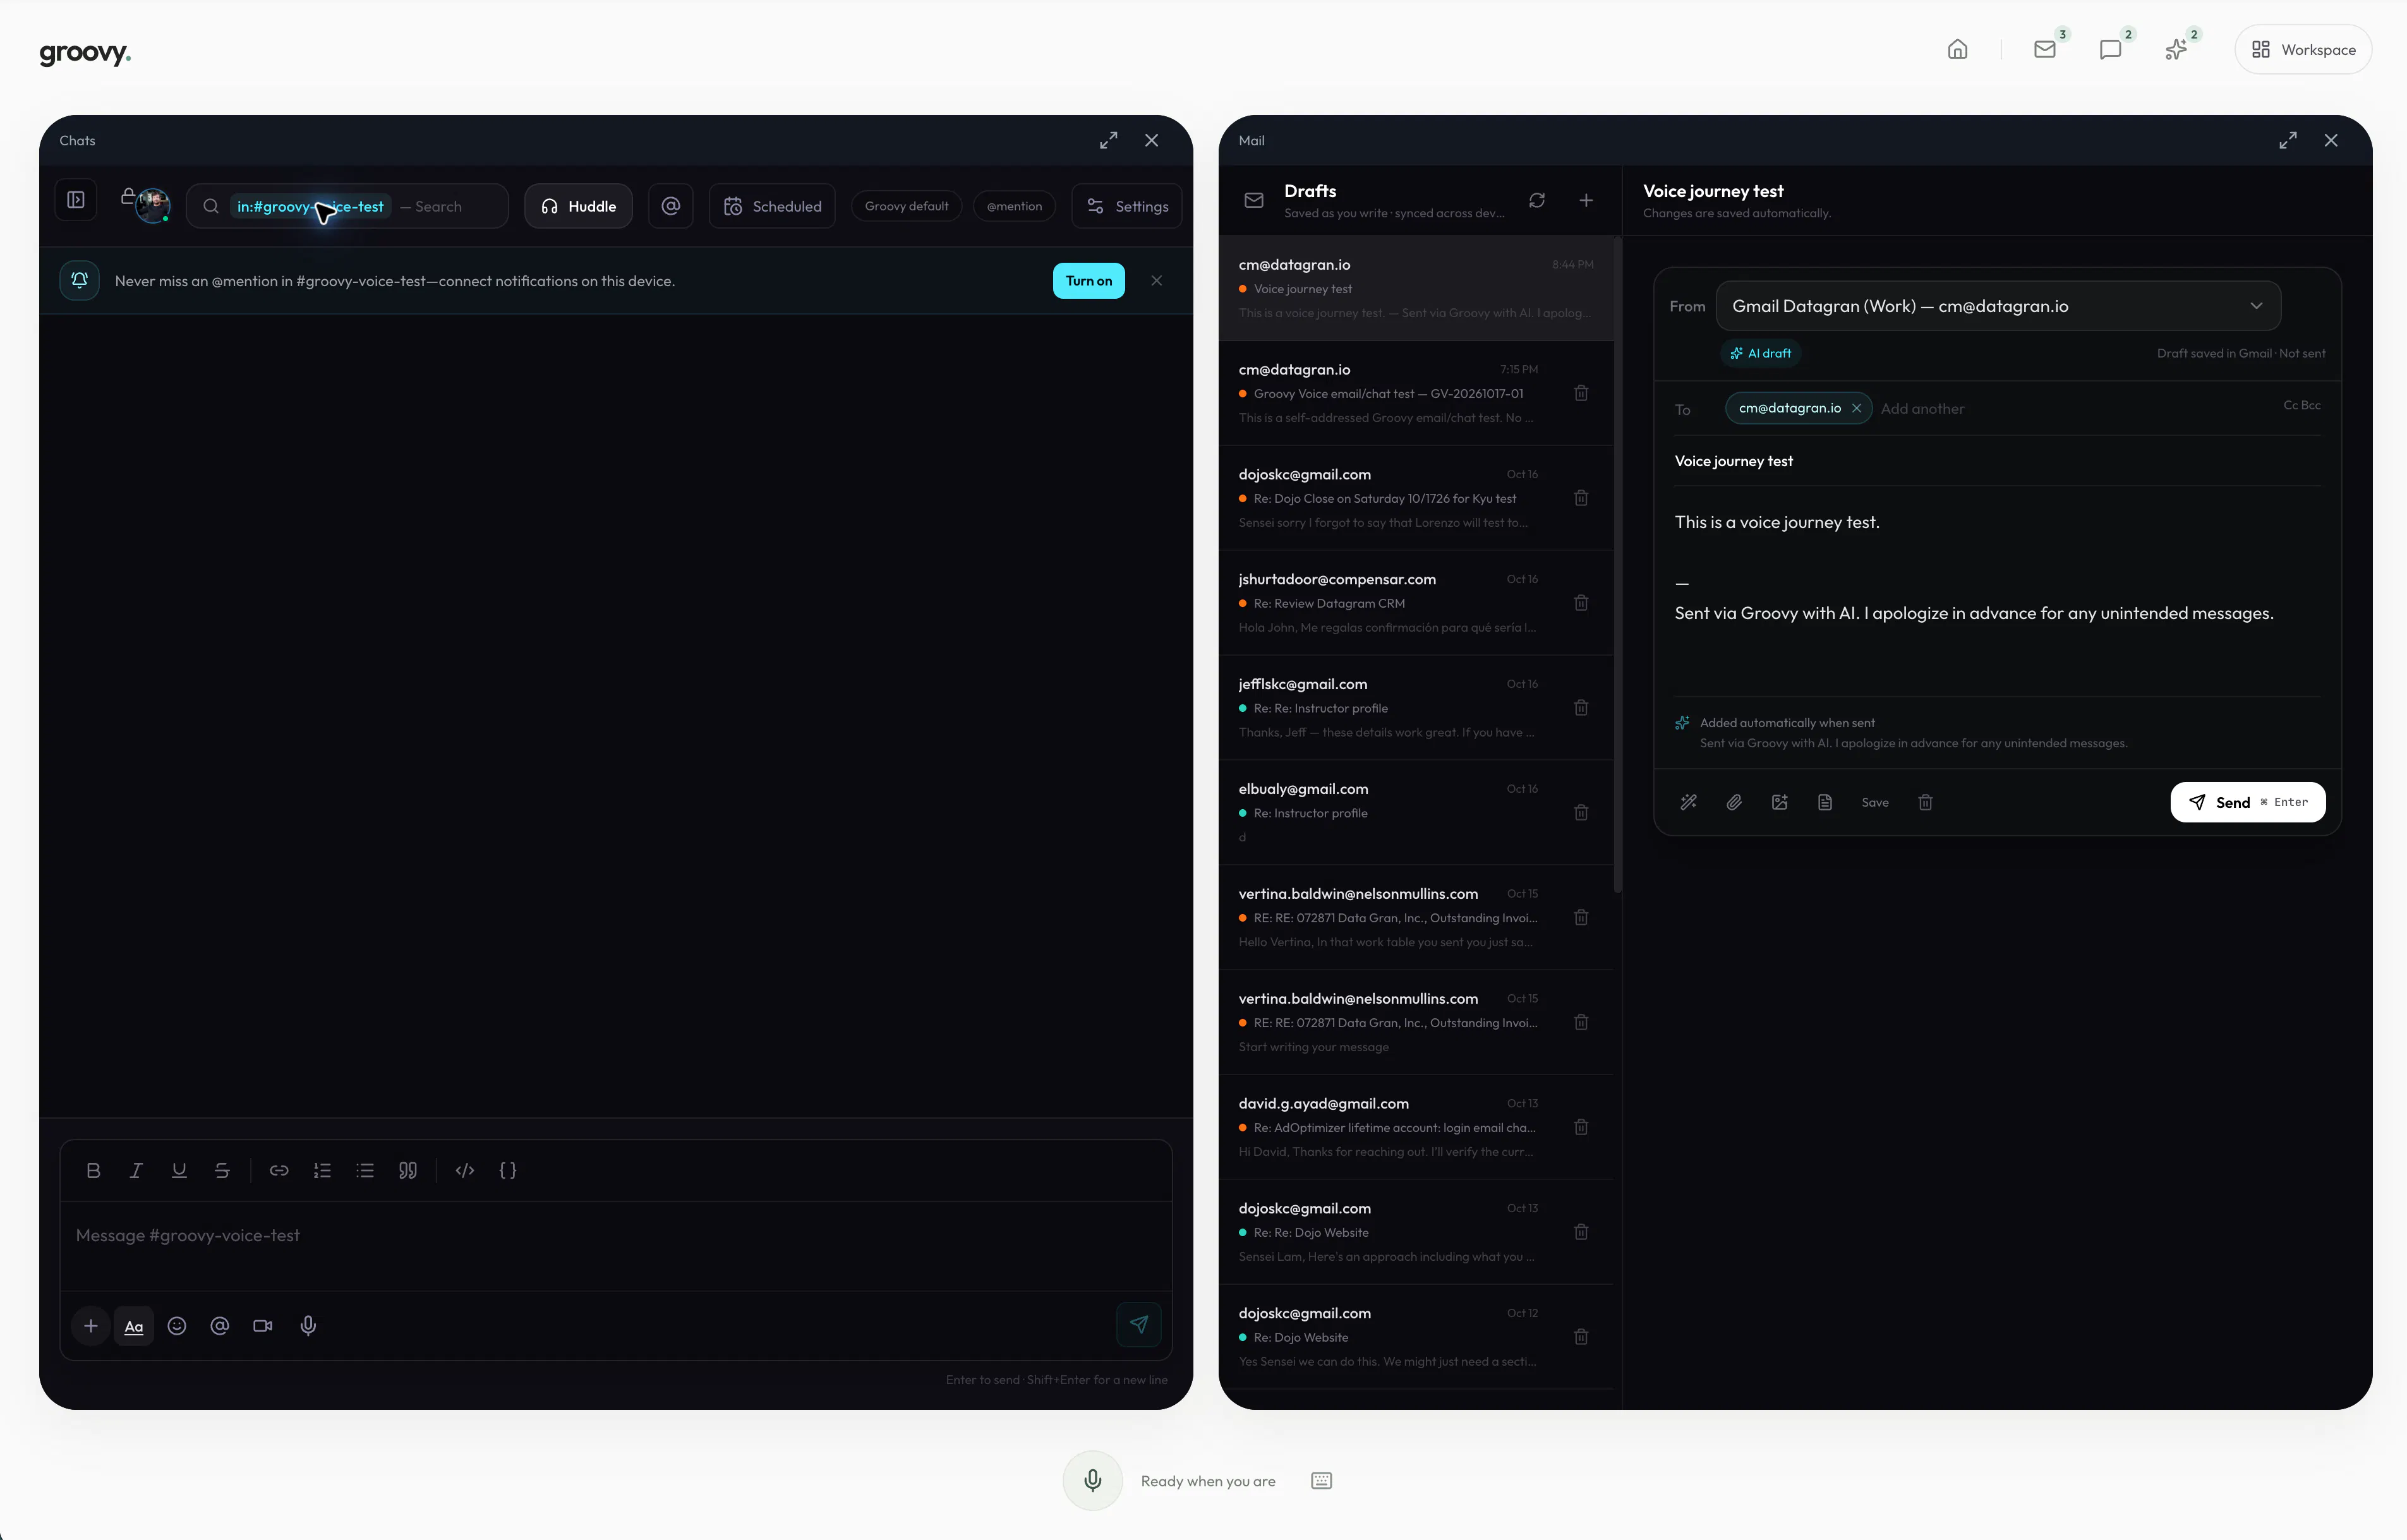Toggle underline formatting in chat composer

click(179, 1170)
